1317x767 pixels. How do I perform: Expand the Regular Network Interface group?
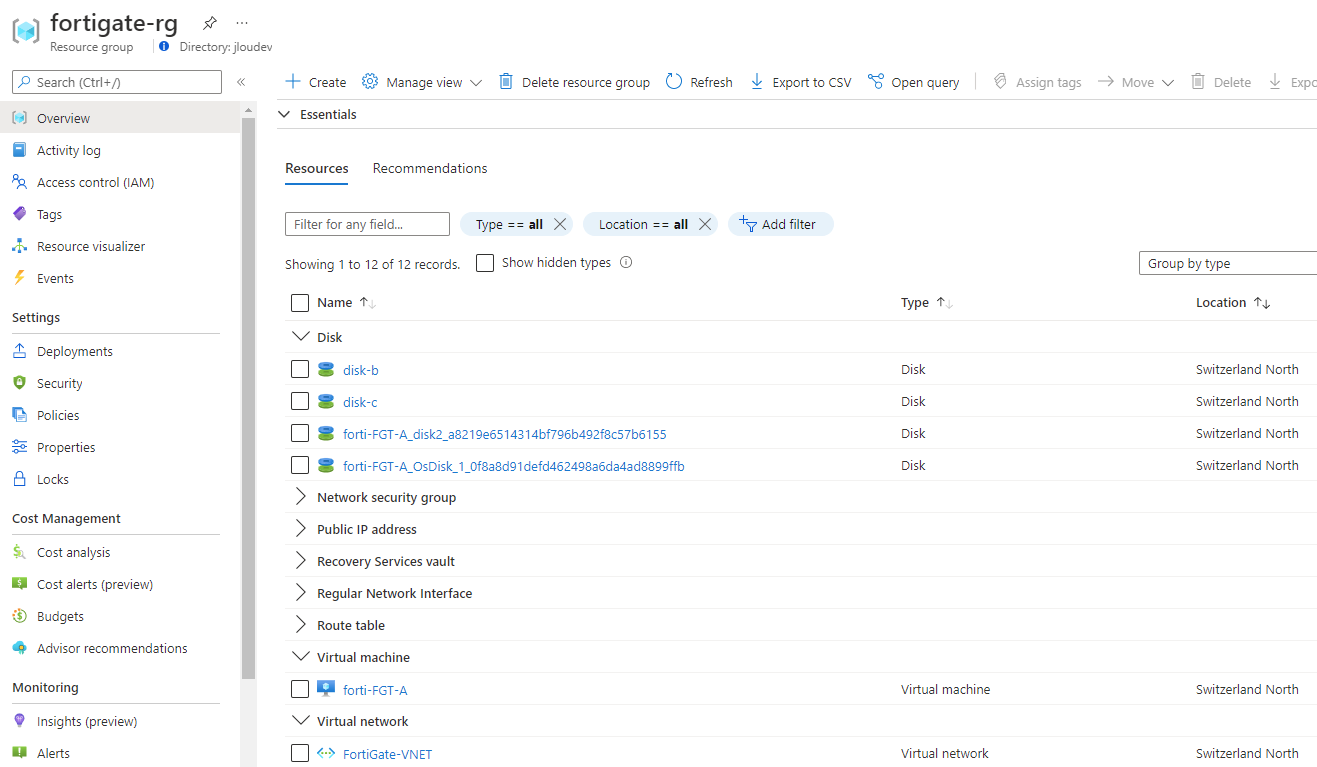pos(301,593)
